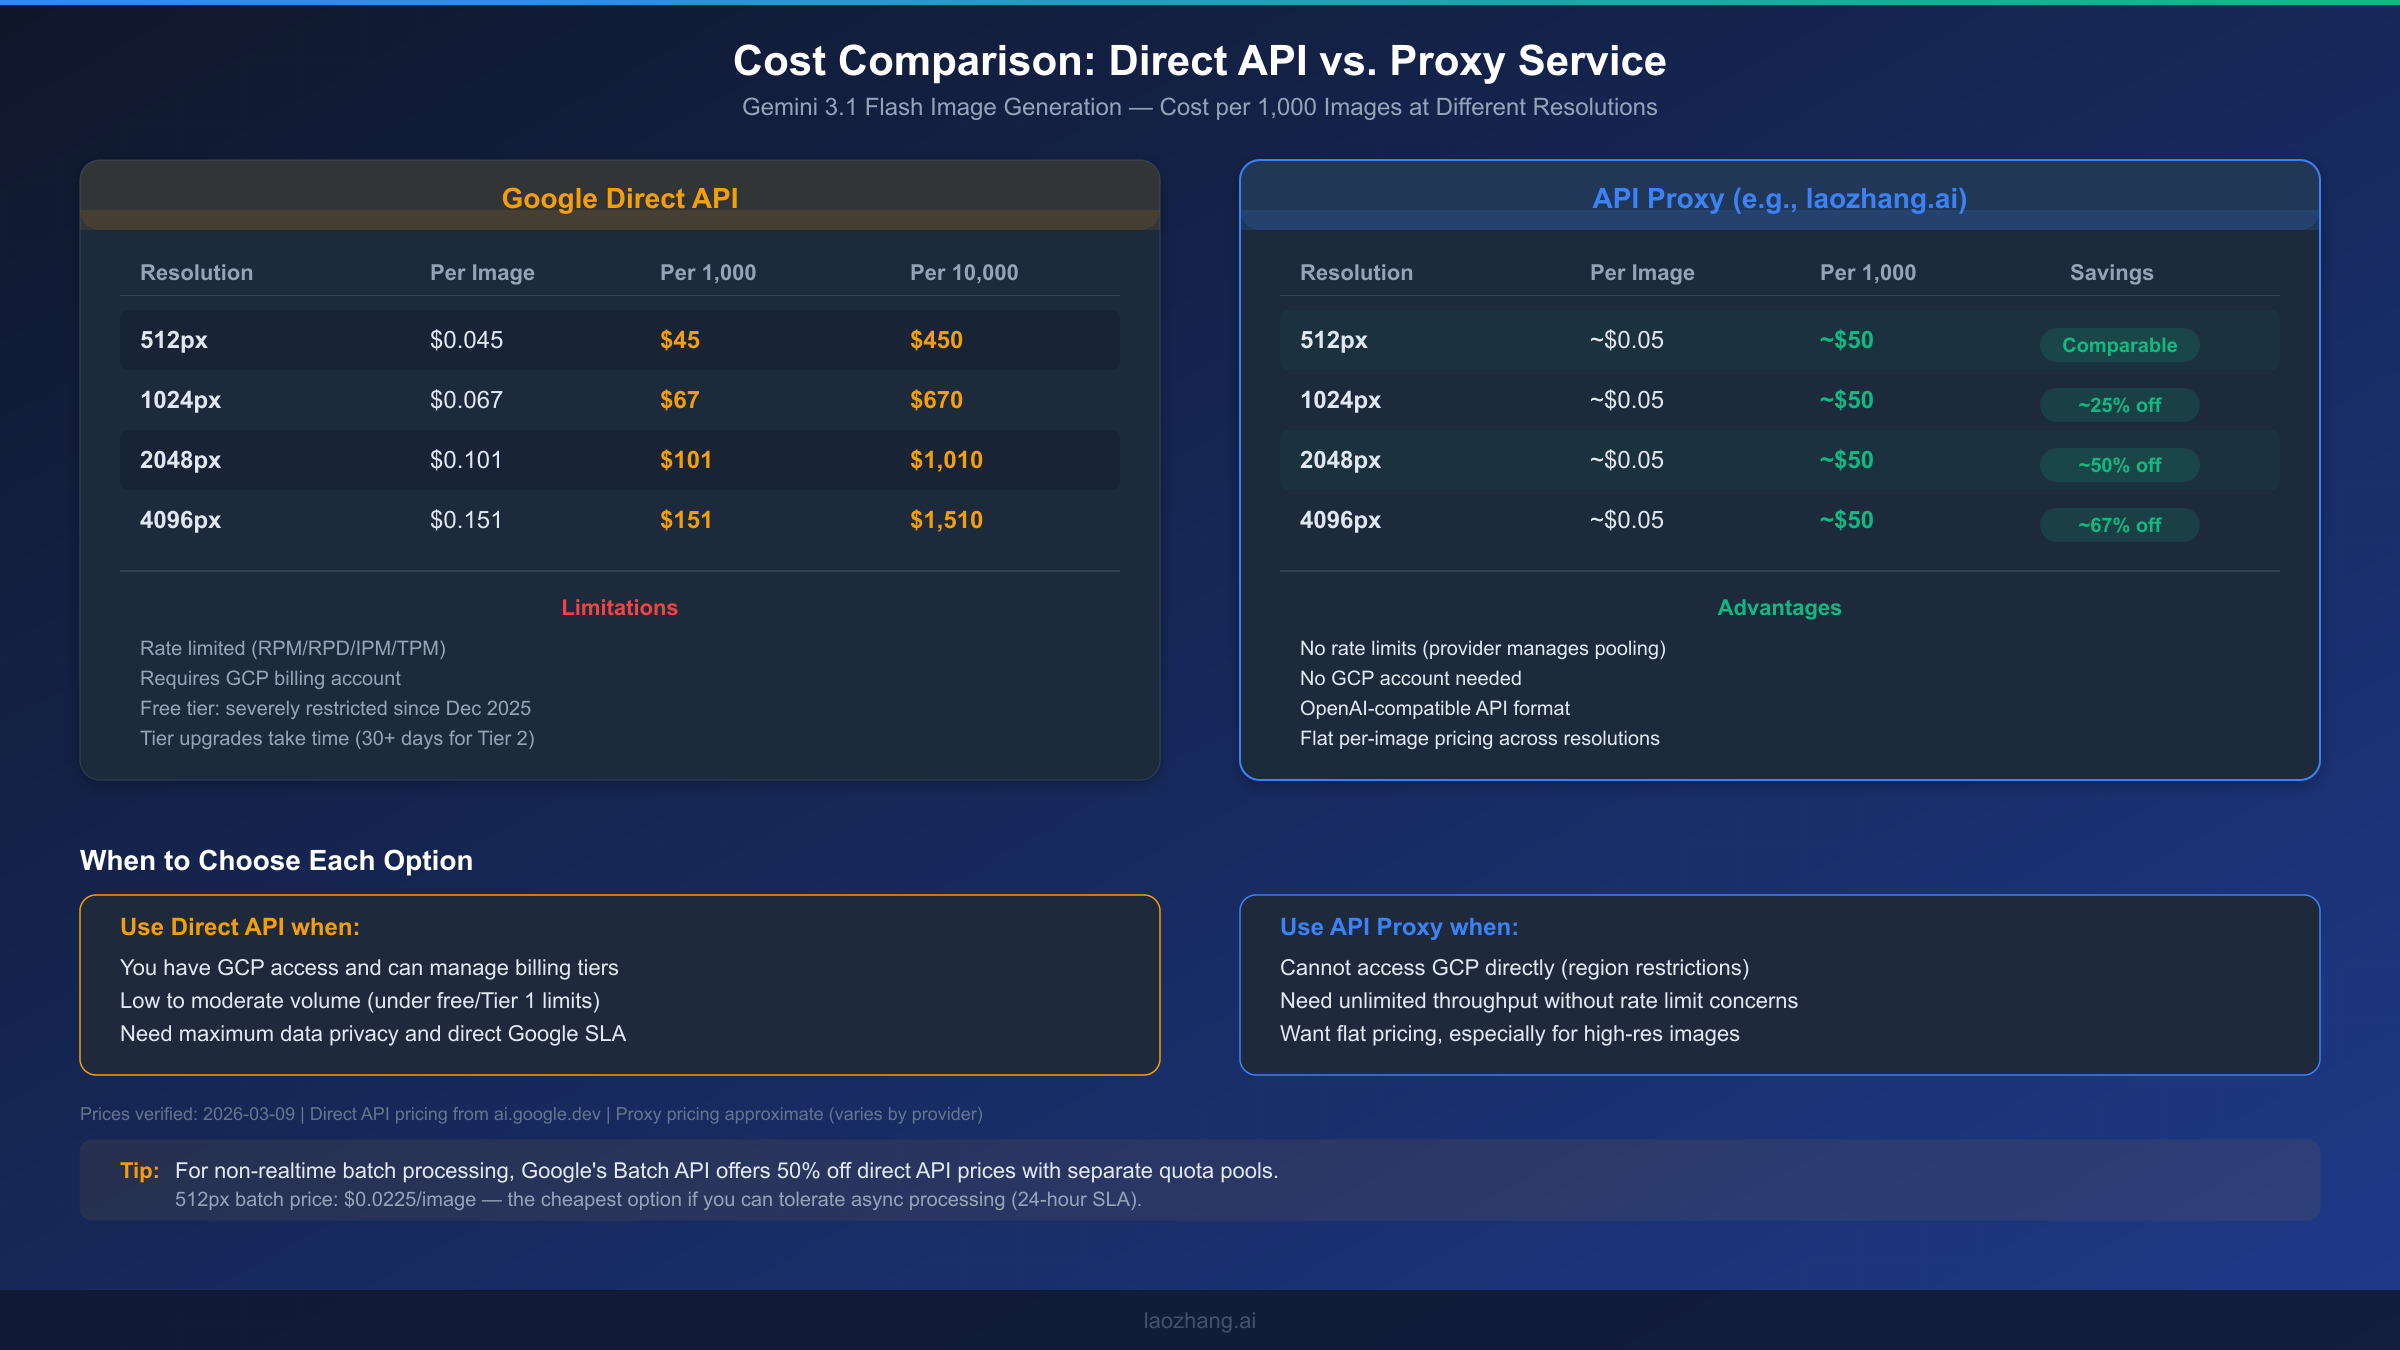This screenshot has height=1350, width=2400.
Task: Select the API Proxy panel header
Action: [x=1778, y=197]
